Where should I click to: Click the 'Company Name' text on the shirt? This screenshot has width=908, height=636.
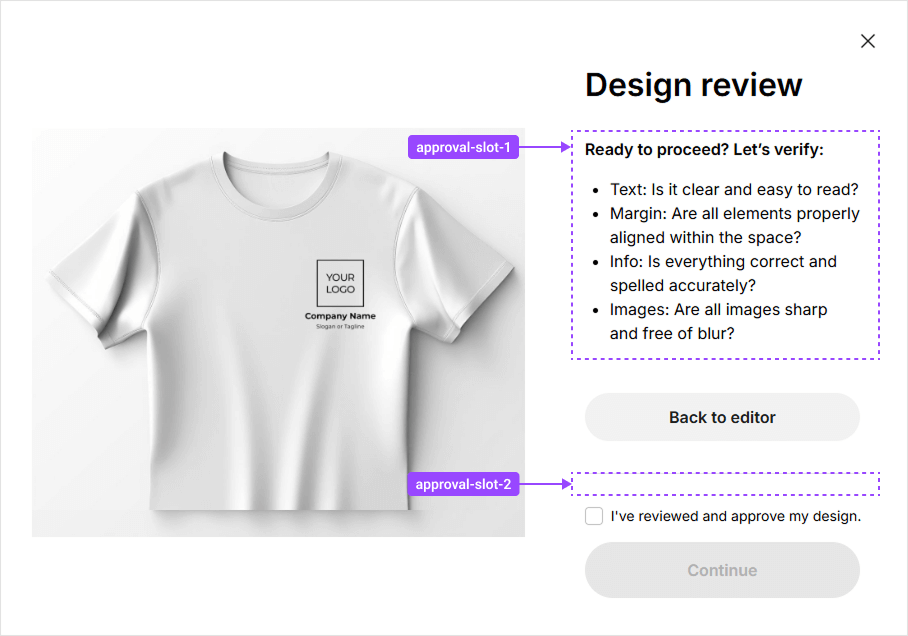tap(340, 315)
